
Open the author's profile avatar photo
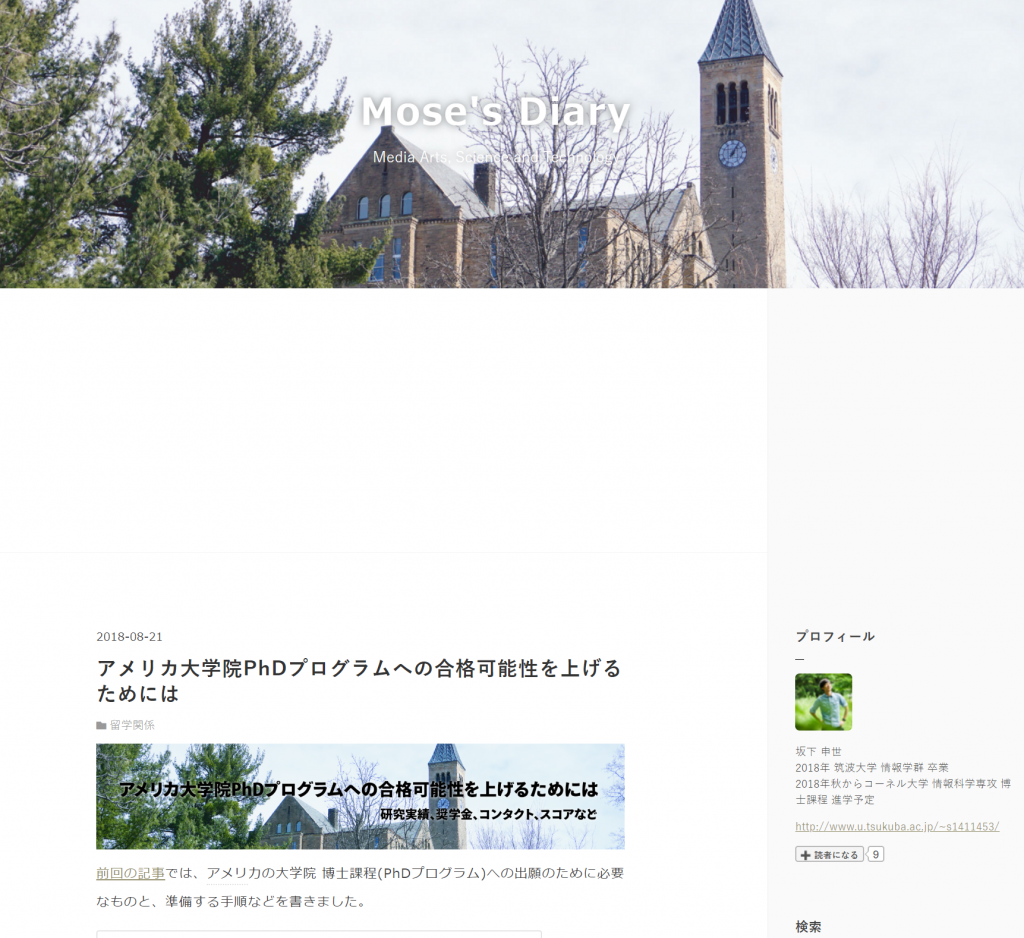(823, 701)
